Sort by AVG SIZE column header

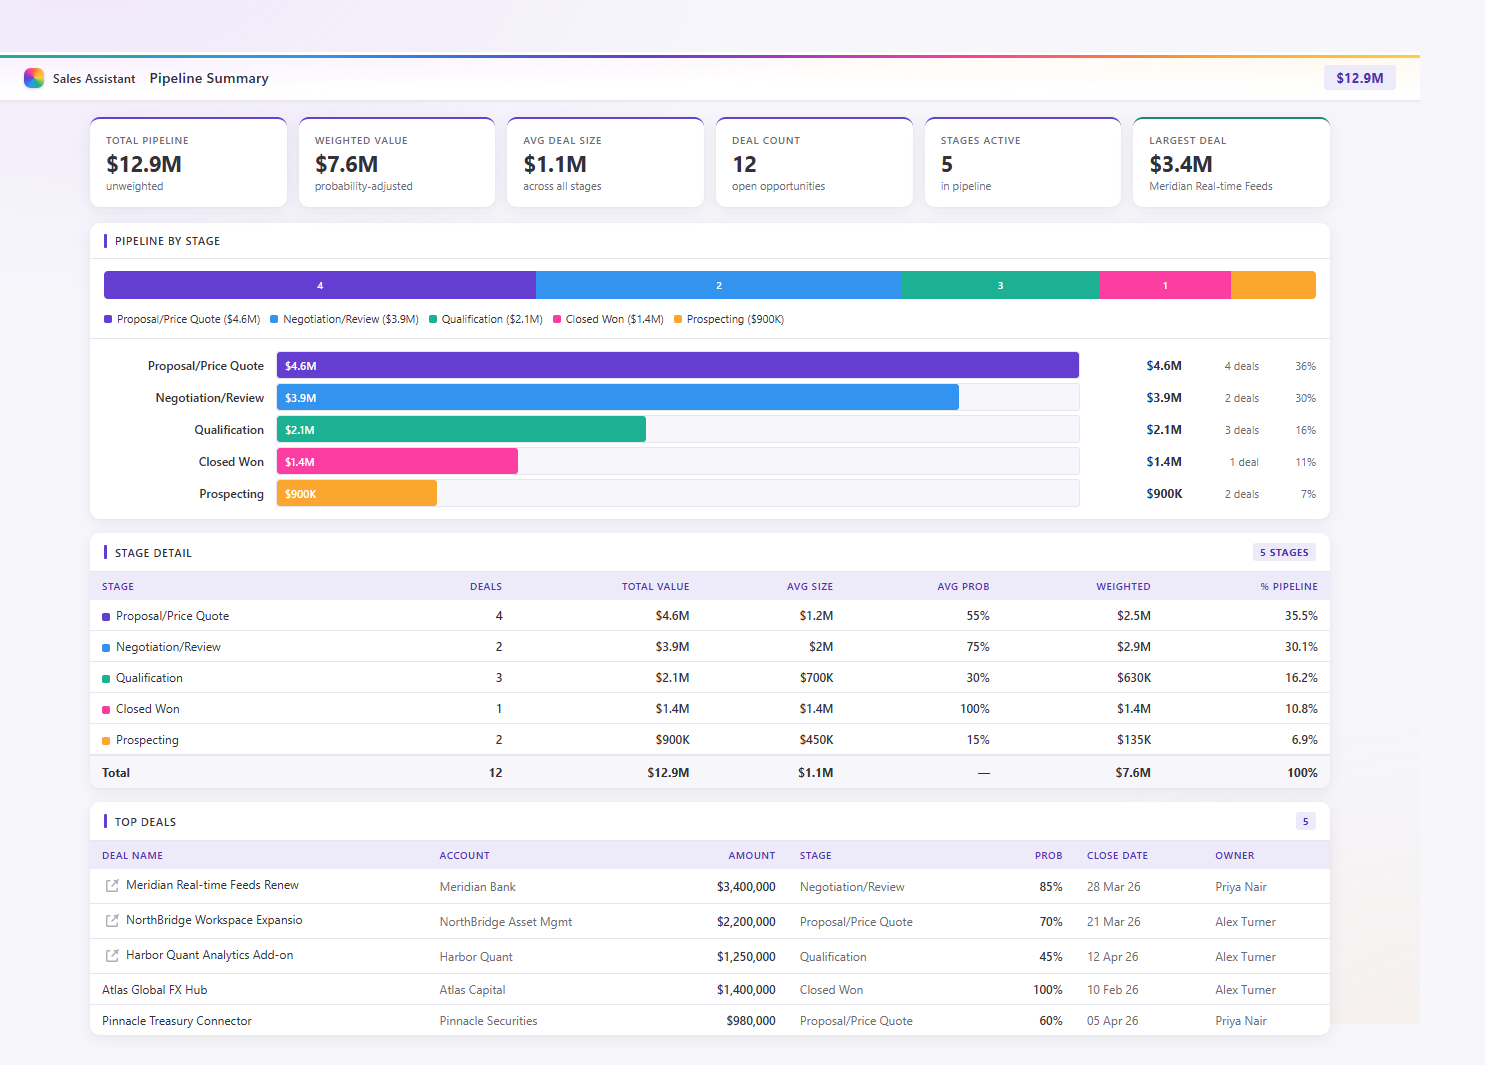click(x=810, y=587)
